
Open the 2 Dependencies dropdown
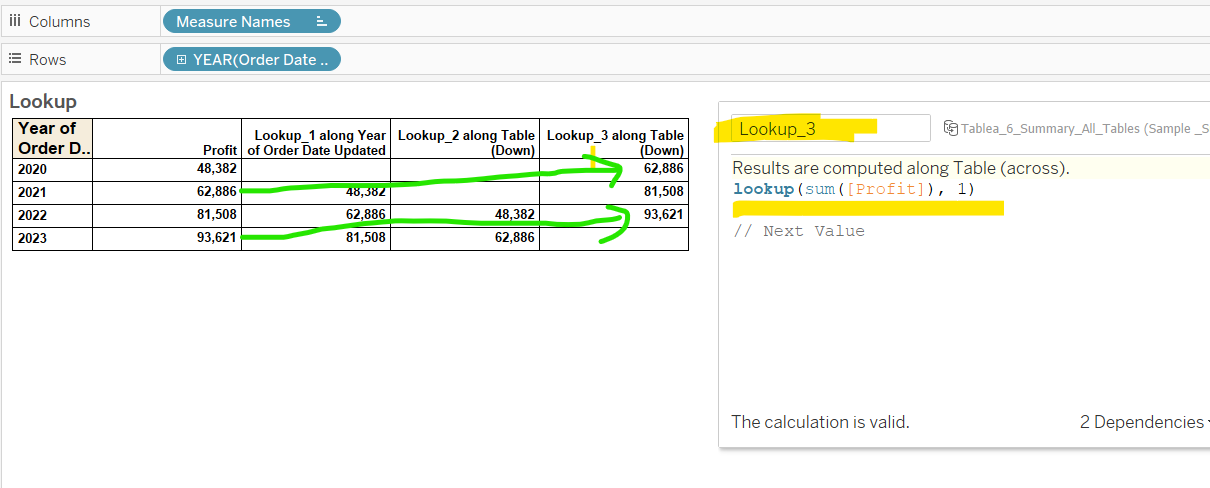point(1144,422)
